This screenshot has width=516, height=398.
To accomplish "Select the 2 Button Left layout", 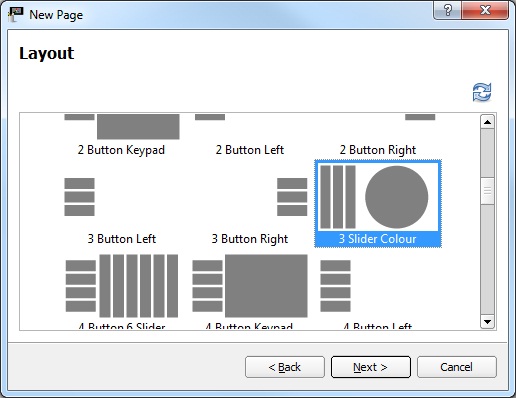I will click(x=250, y=135).
